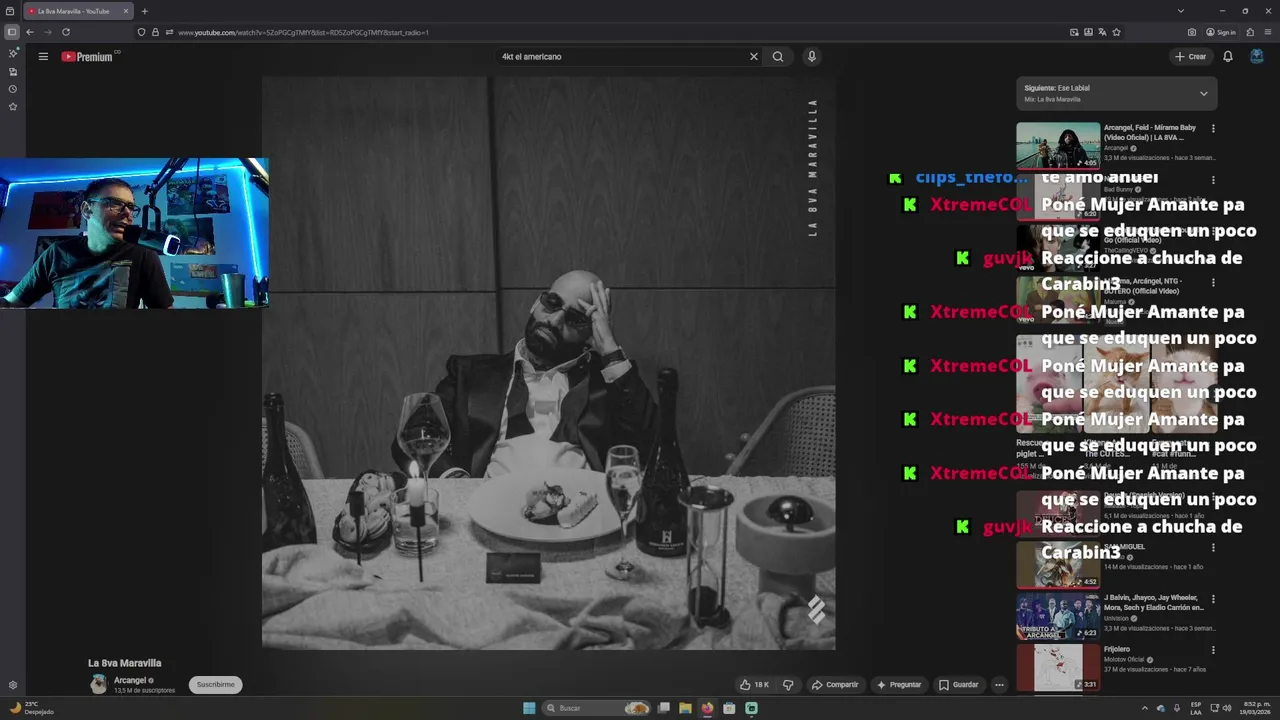Open the Windows Start menu
1280x720 pixels.
(529, 708)
